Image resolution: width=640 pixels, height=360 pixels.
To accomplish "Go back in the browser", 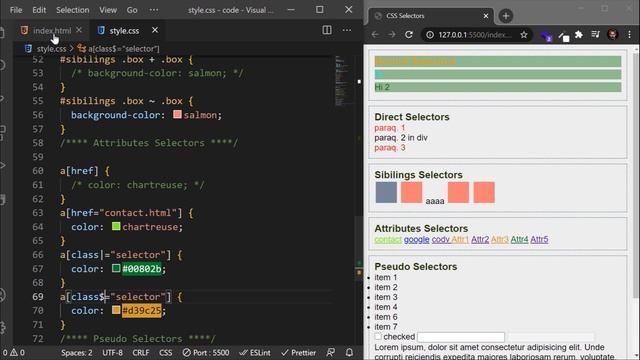I will click(375, 35).
